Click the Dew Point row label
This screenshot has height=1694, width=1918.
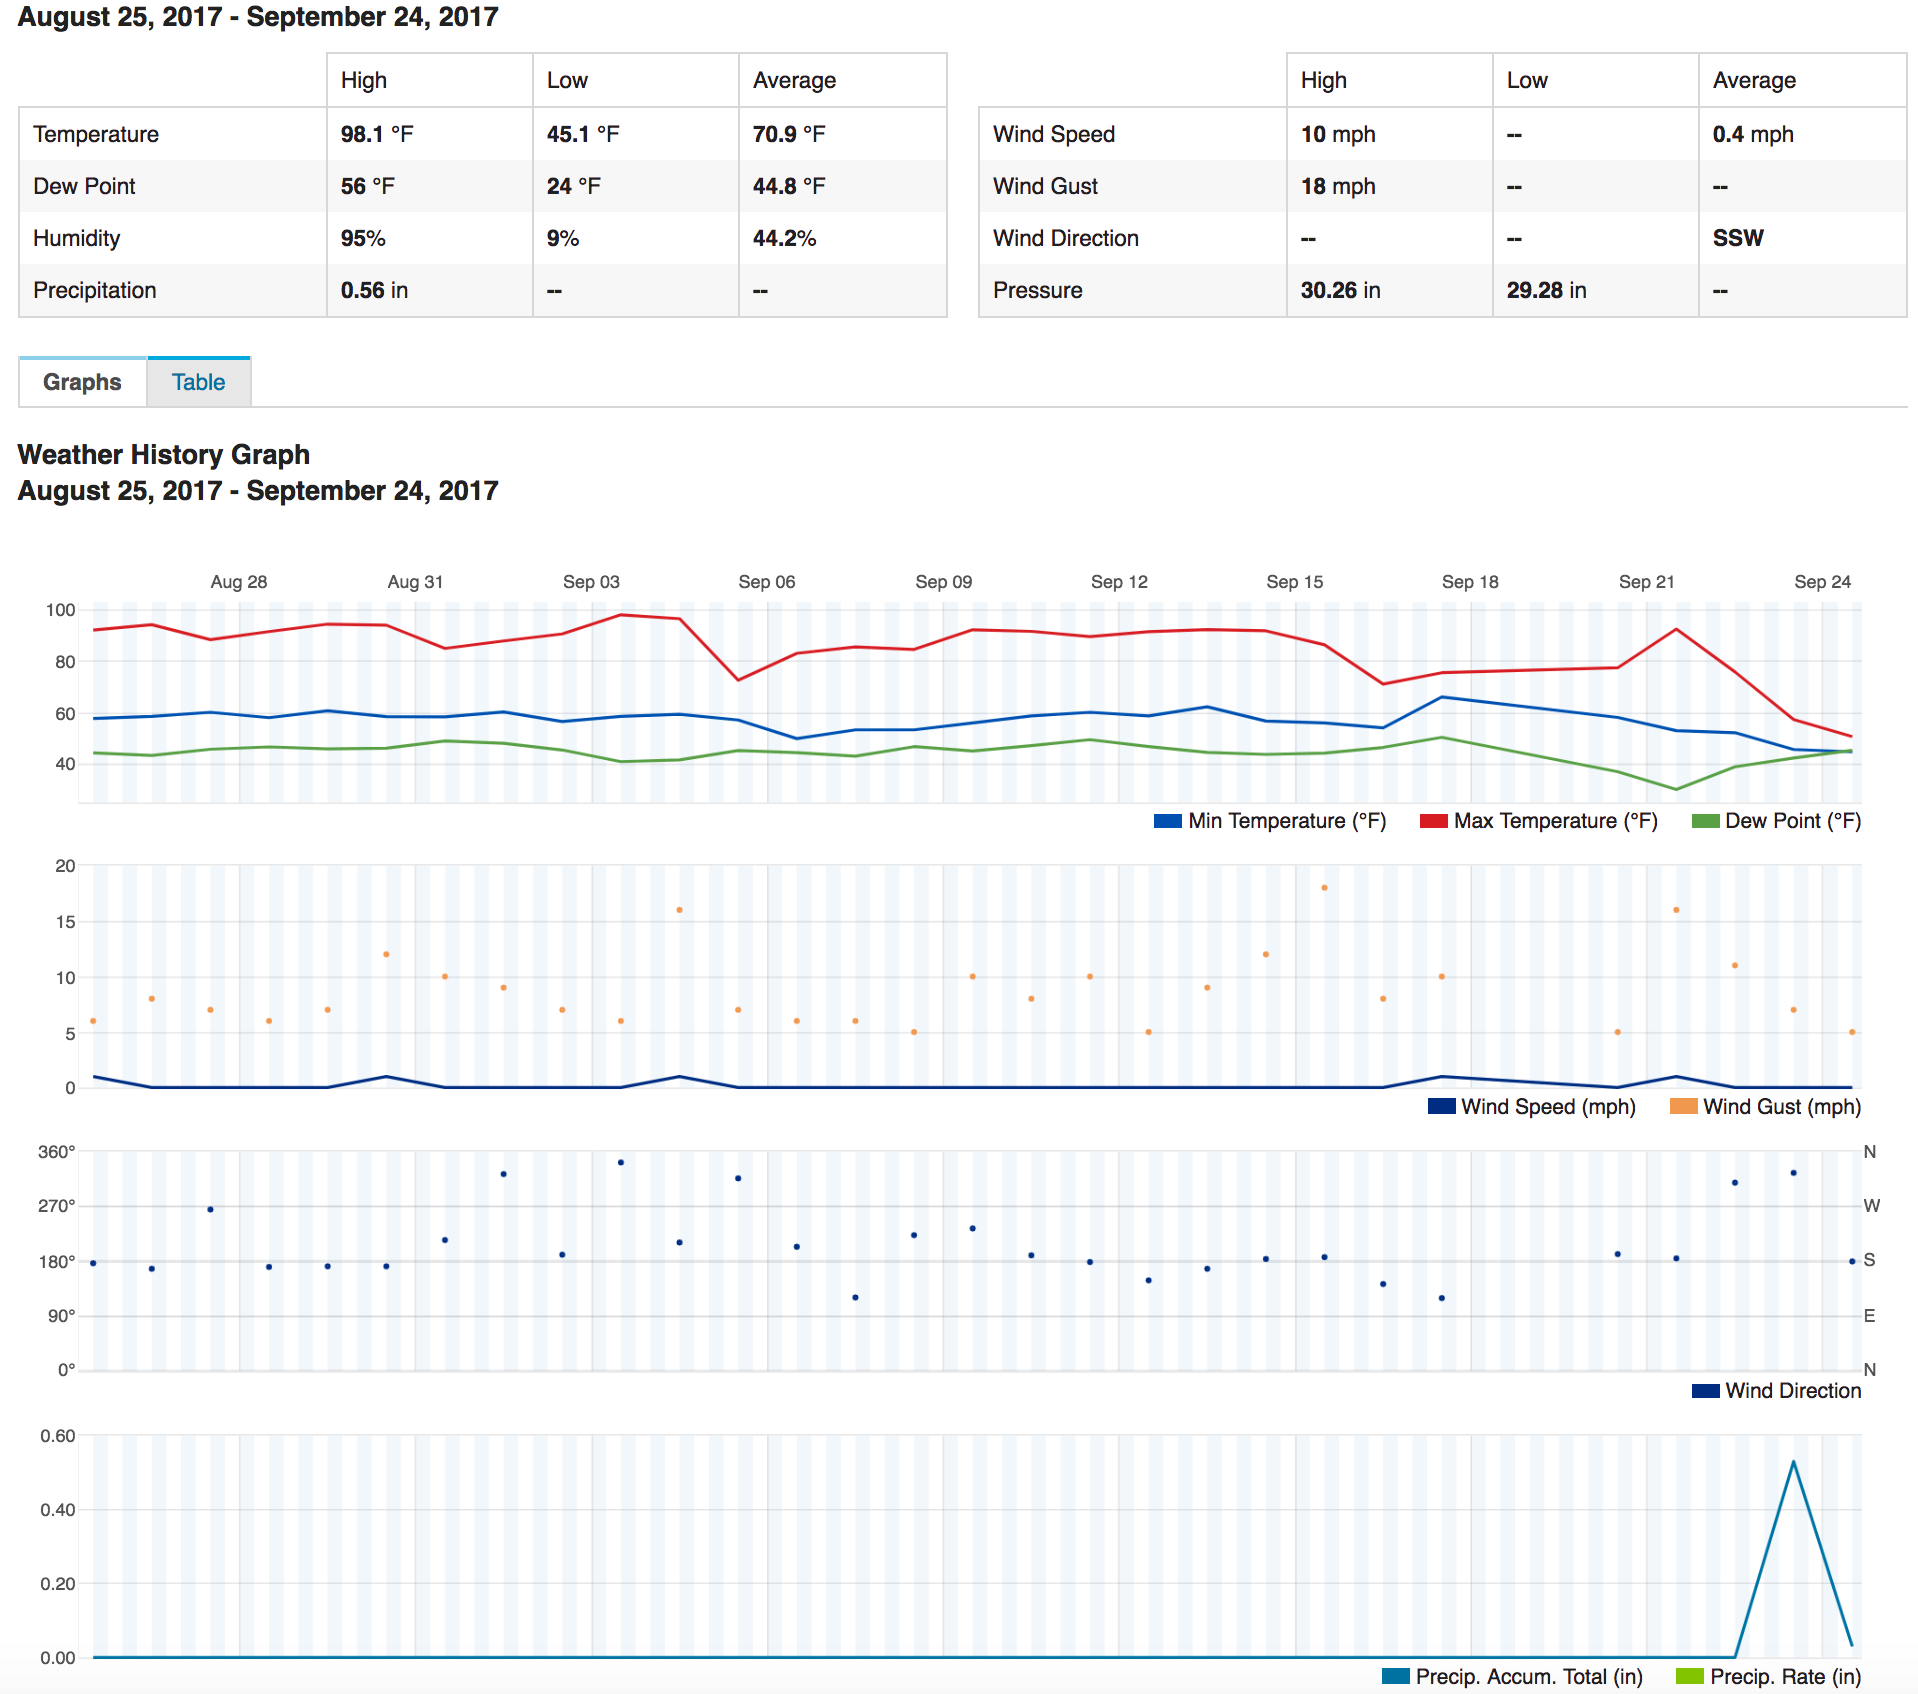pyautogui.click(x=84, y=186)
